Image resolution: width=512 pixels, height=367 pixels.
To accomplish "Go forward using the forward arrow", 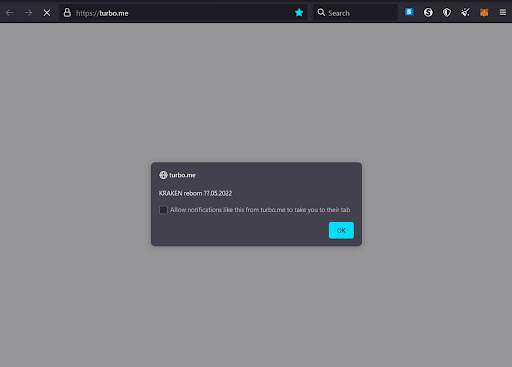I will click(28, 13).
